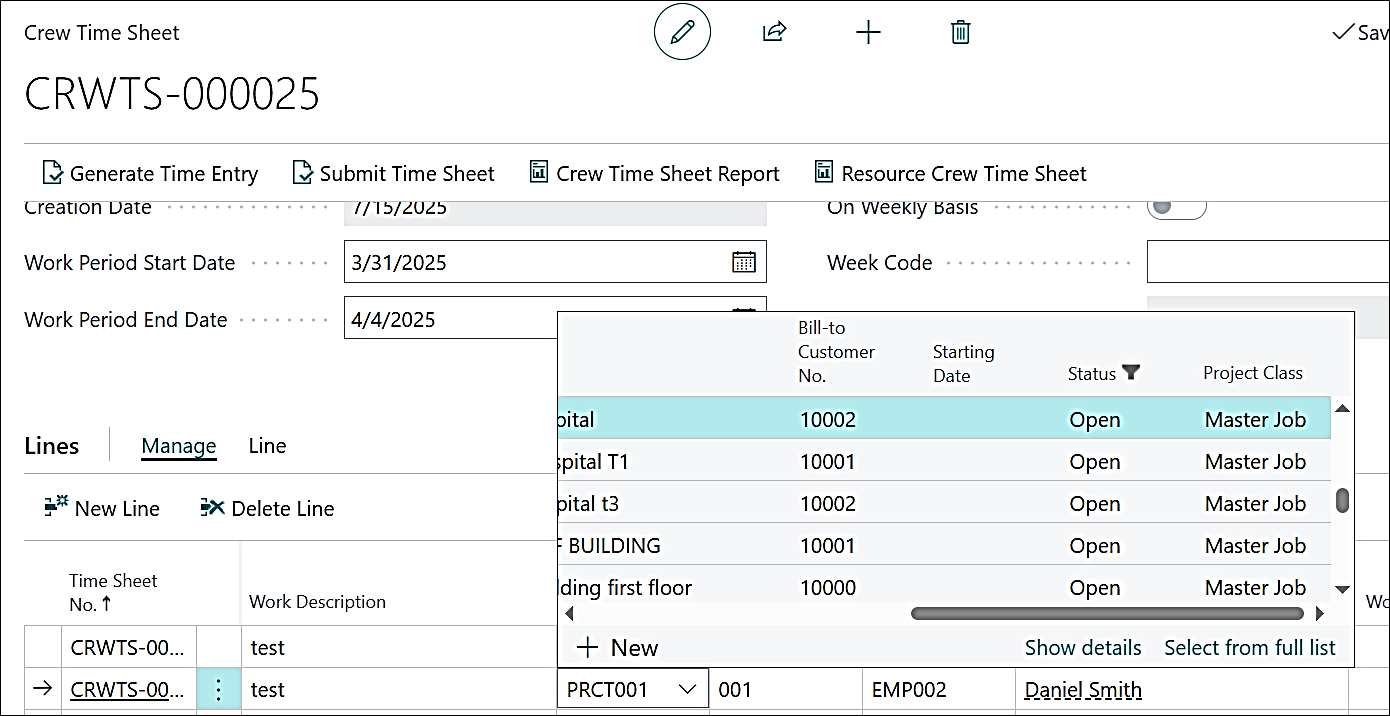Select lookup row 'spital T1'
This screenshot has height=716, width=1390.
[x=944, y=462]
